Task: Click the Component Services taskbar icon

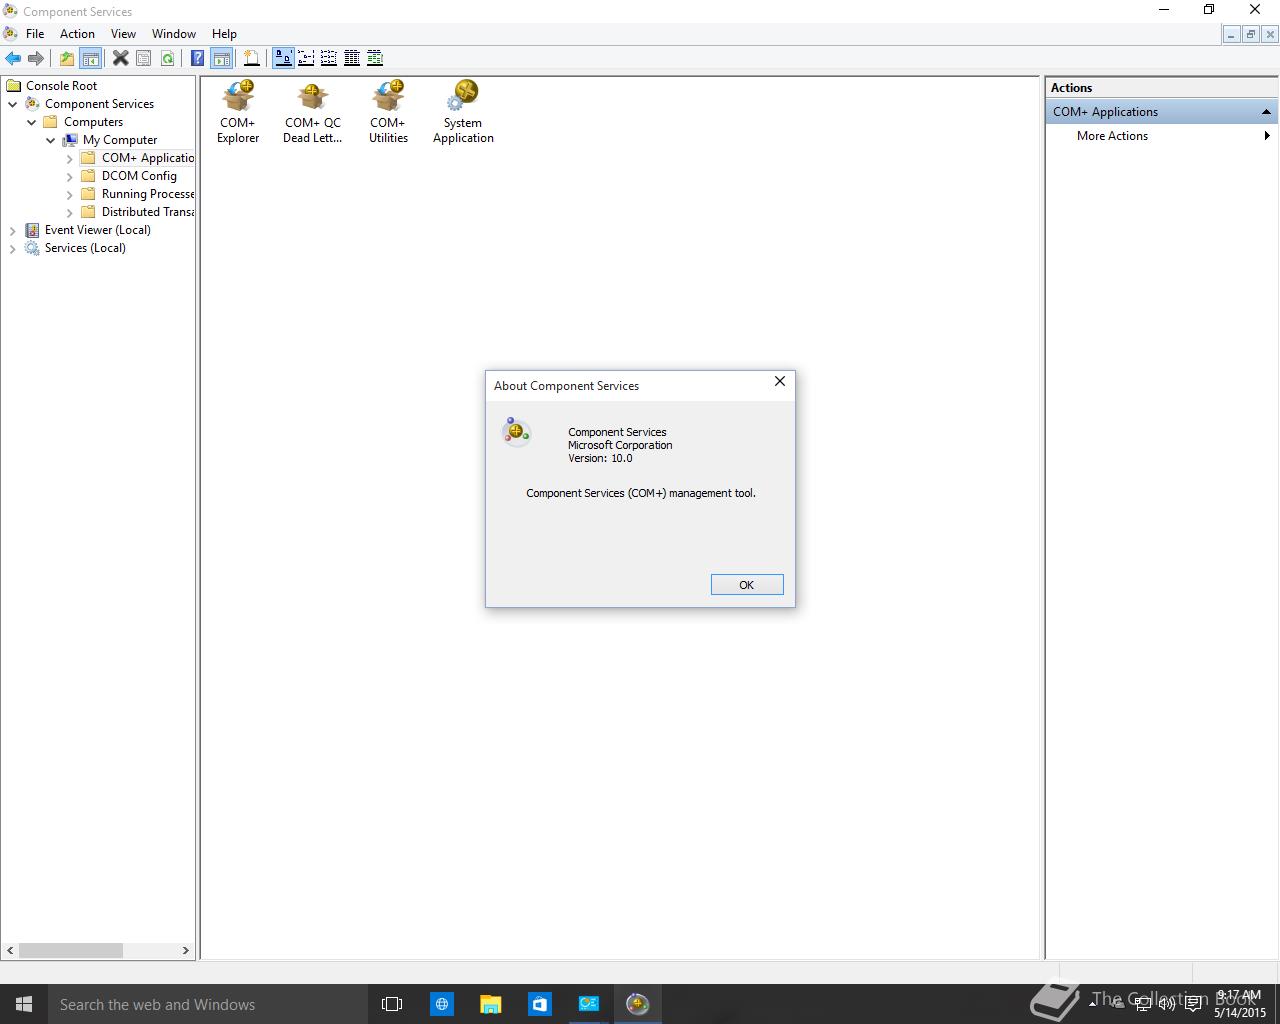Action: coord(637,1004)
